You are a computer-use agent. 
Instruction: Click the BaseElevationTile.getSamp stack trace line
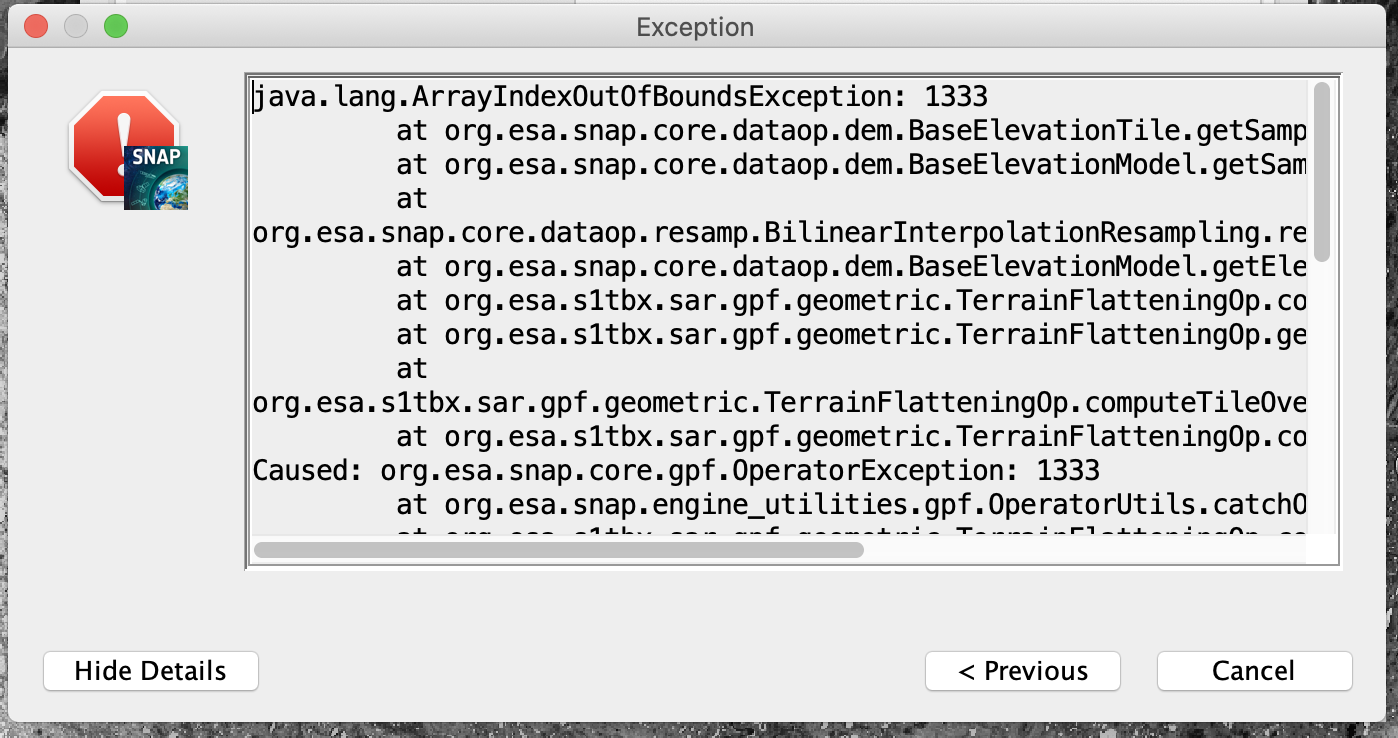(850, 131)
